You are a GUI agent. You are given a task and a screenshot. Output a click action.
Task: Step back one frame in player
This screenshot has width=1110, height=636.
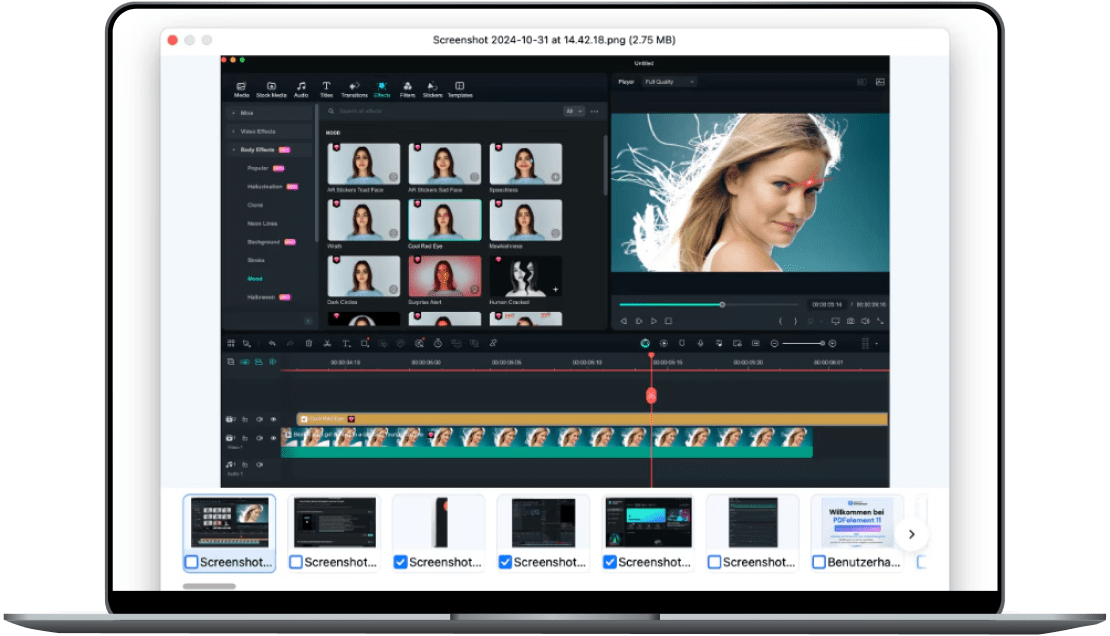624,321
